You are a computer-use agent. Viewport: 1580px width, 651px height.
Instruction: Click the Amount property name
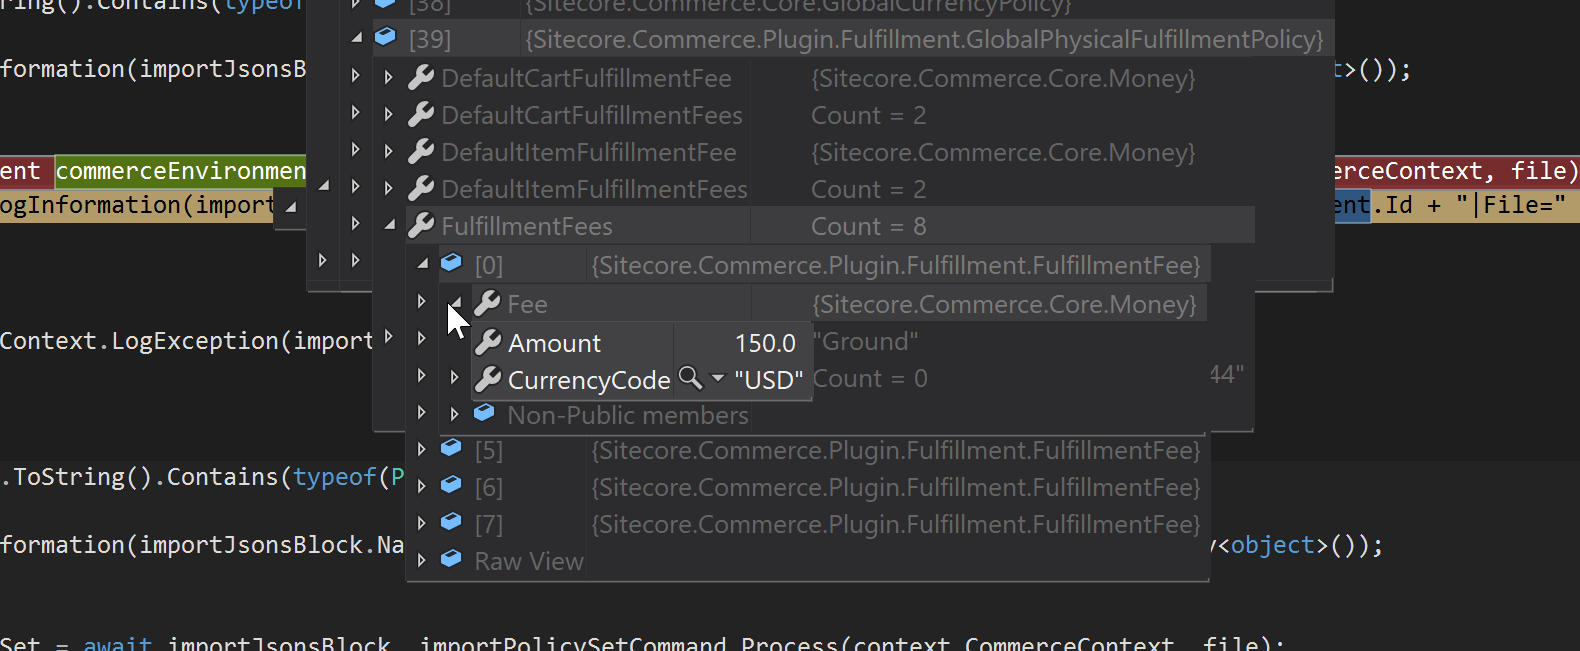click(555, 343)
